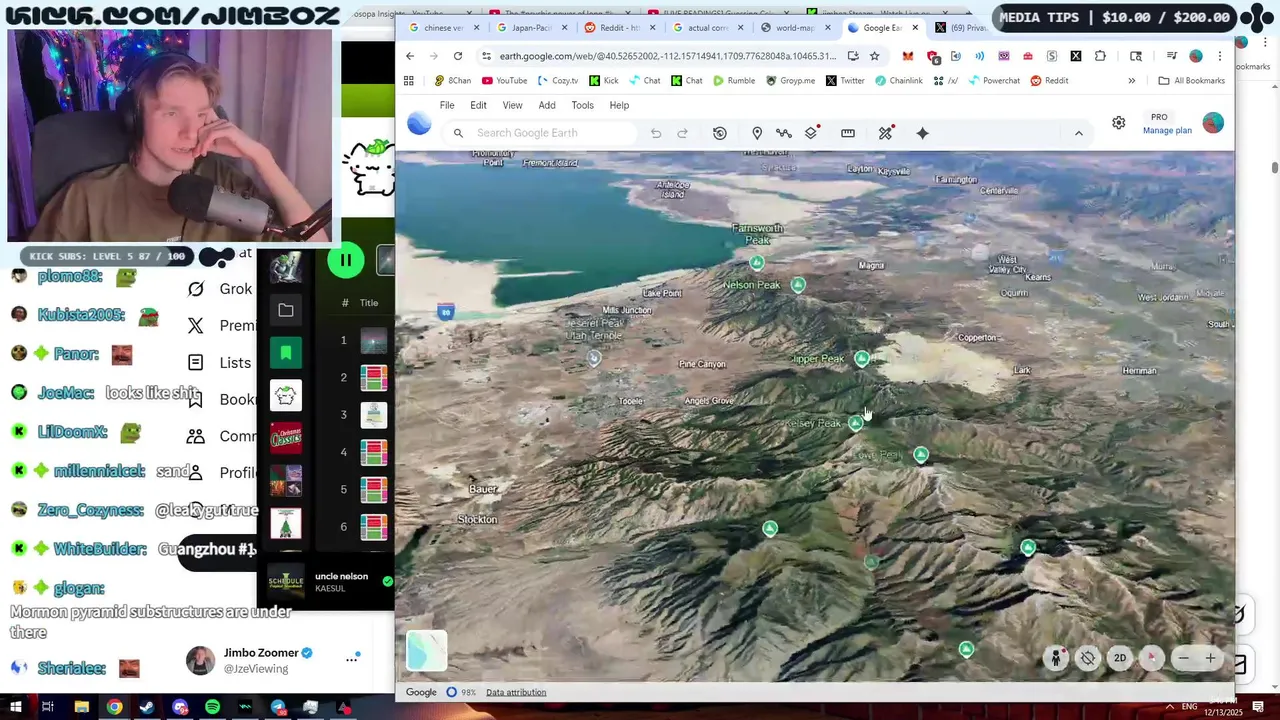Open the Street View pegman
Screen dimensions: 1280x720
(1056, 658)
